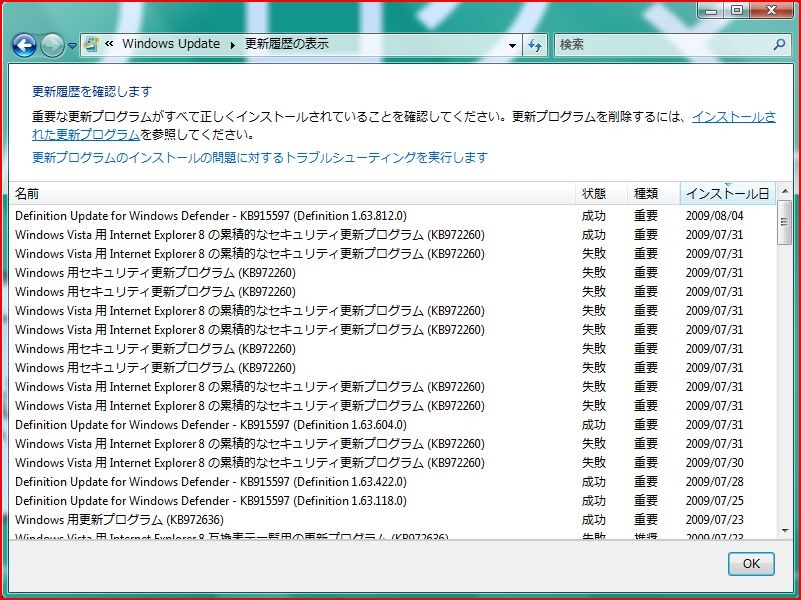Select Definition 1.63.422.0 Defender update row
The height and width of the screenshot is (600, 801).
[392, 482]
